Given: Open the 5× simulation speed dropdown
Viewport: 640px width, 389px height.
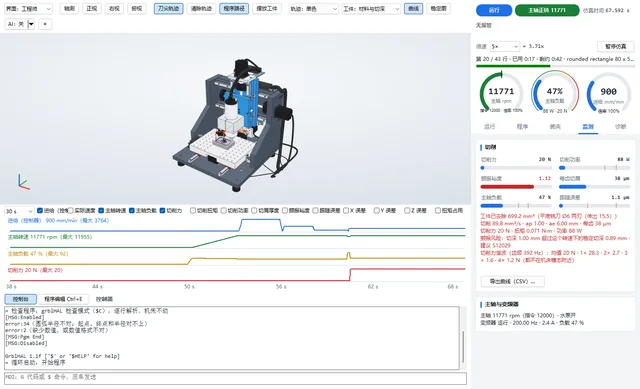Looking at the screenshot, I should coord(504,46).
